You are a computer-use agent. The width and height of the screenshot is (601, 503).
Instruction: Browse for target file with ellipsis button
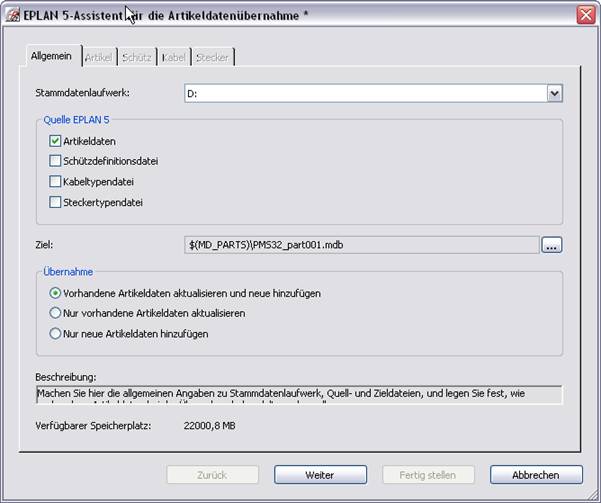point(552,244)
